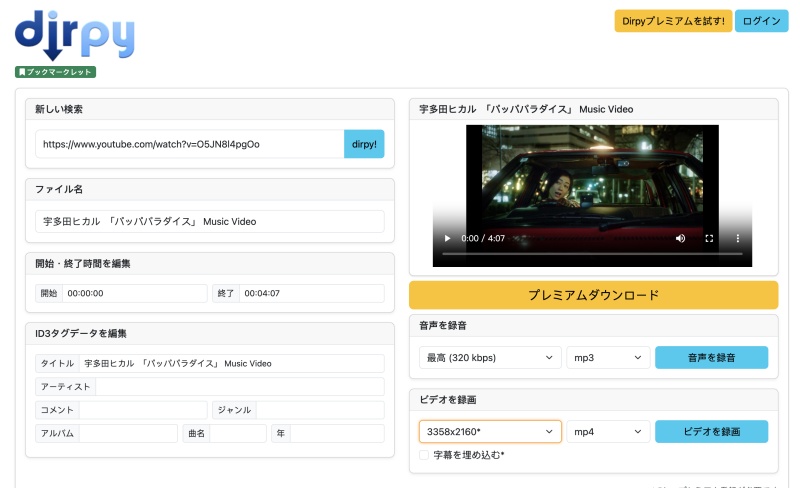The height and width of the screenshot is (488, 800).
Task: Open the mp4 video format dropdown
Action: tap(608, 432)
